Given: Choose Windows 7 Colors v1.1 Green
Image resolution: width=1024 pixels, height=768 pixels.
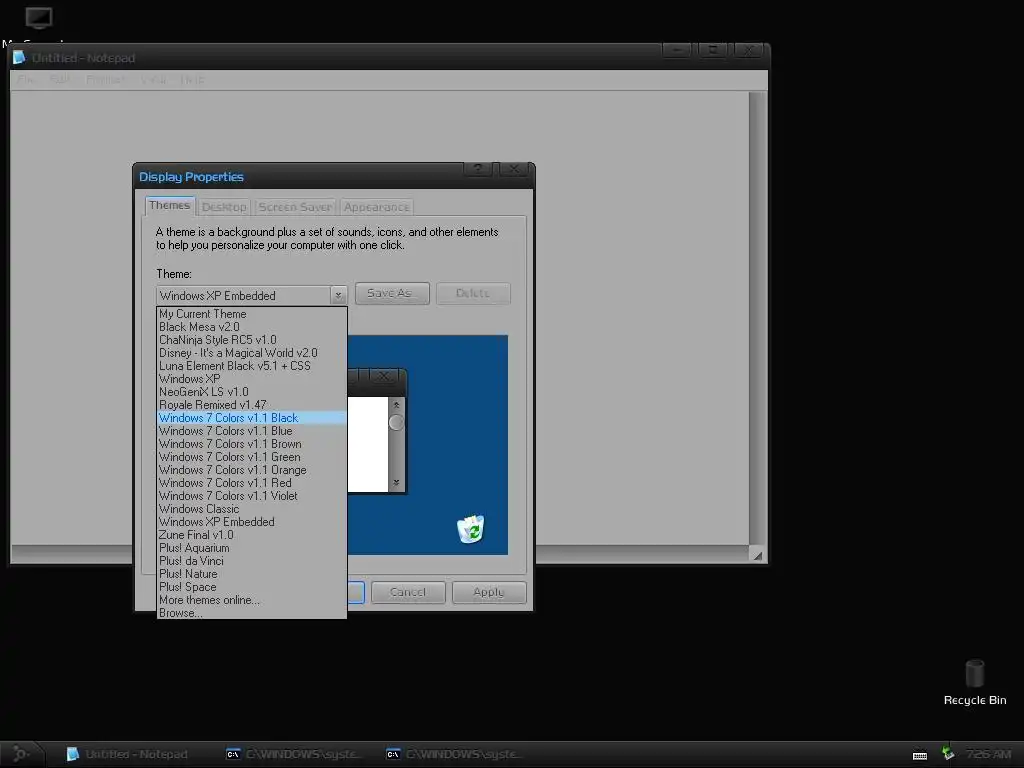Looking at the screenshot, I should pyautogui.click(x=251, y=457).
